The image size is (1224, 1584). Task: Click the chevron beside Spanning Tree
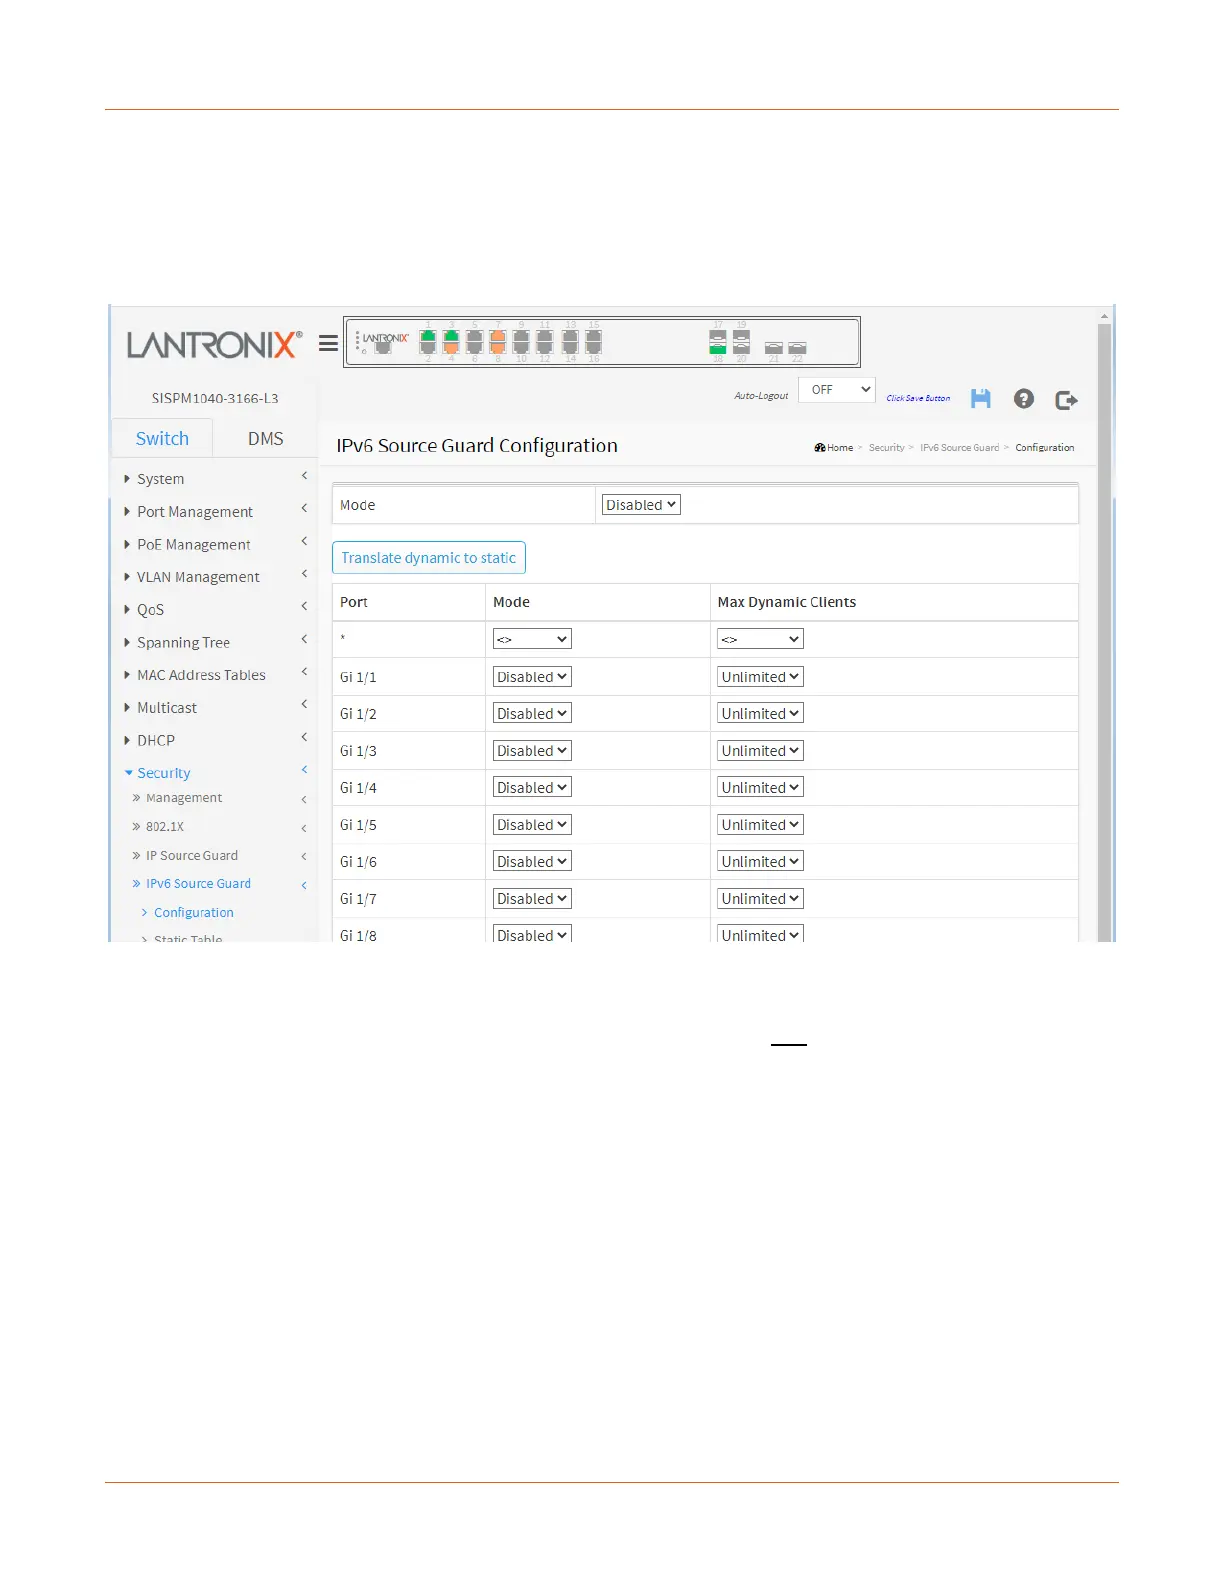click(x=304, y=640)
